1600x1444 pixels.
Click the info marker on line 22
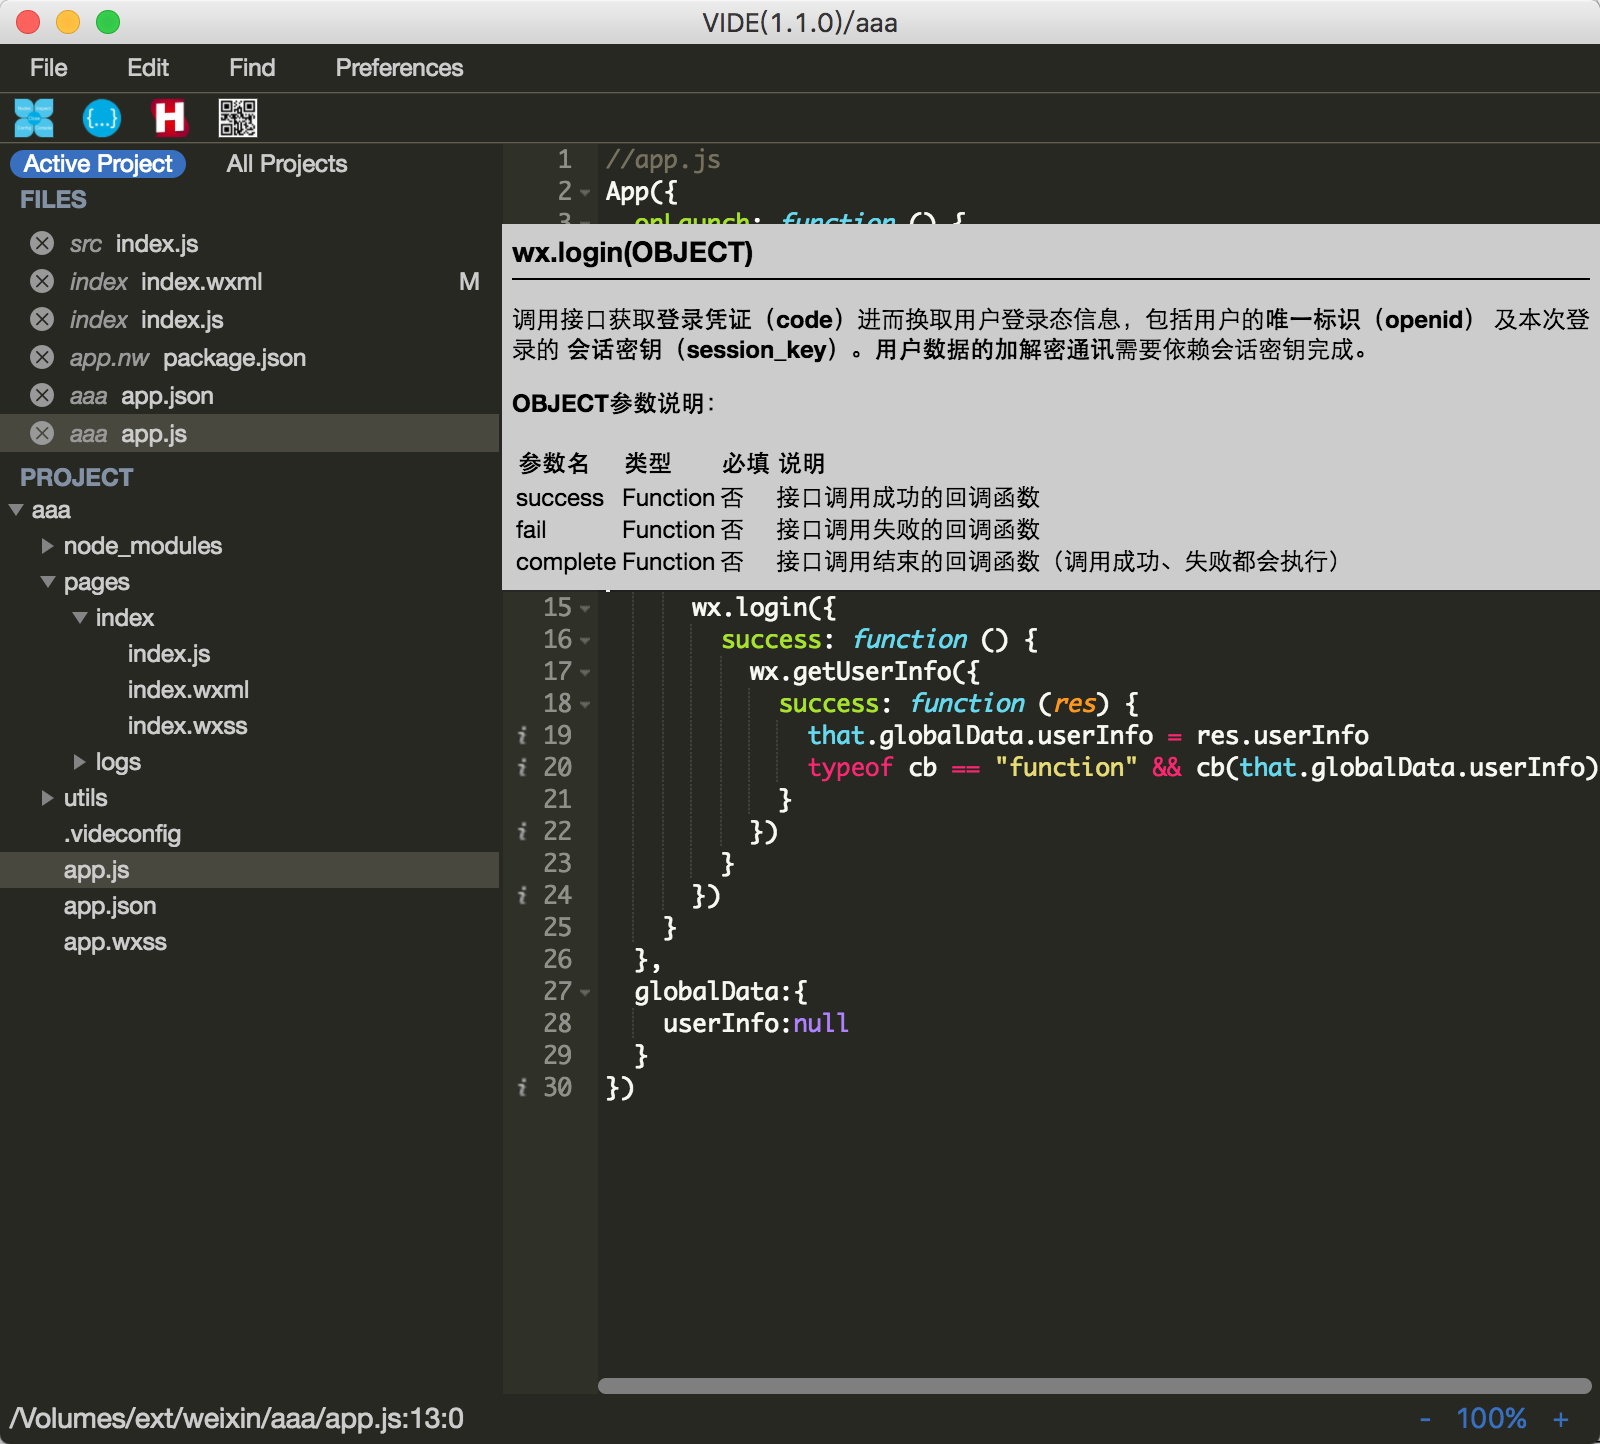(522, 831)
